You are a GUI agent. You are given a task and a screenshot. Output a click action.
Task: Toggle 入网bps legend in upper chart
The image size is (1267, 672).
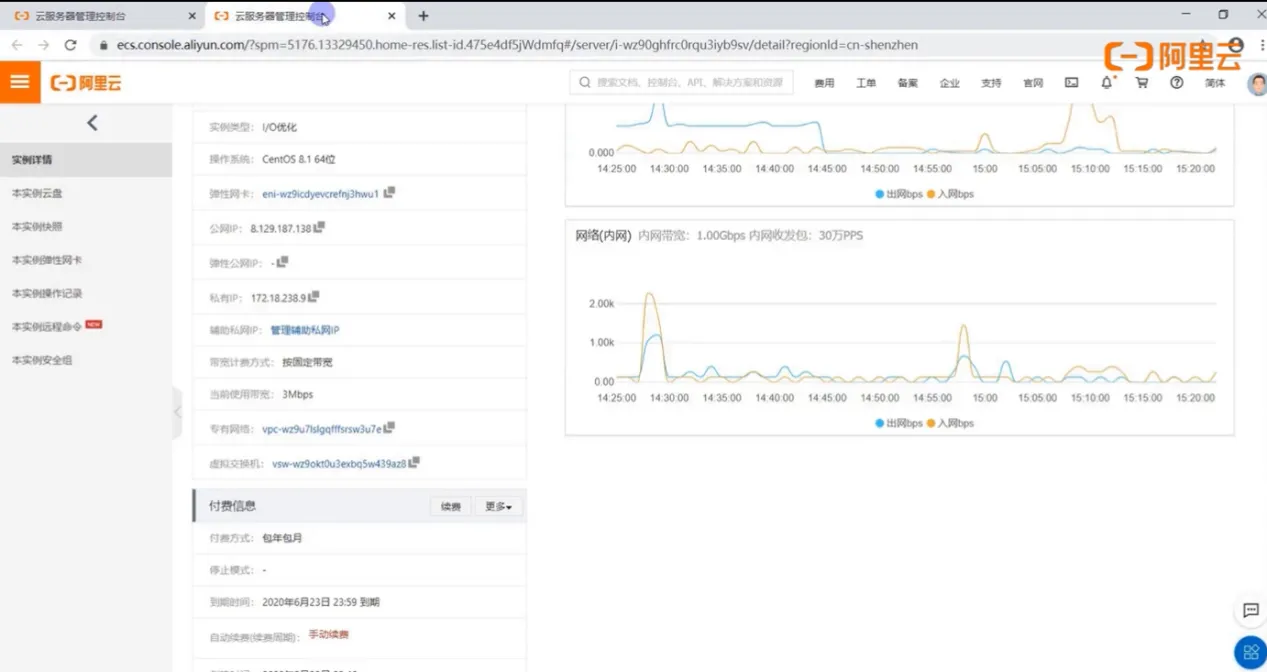(950, 194)
